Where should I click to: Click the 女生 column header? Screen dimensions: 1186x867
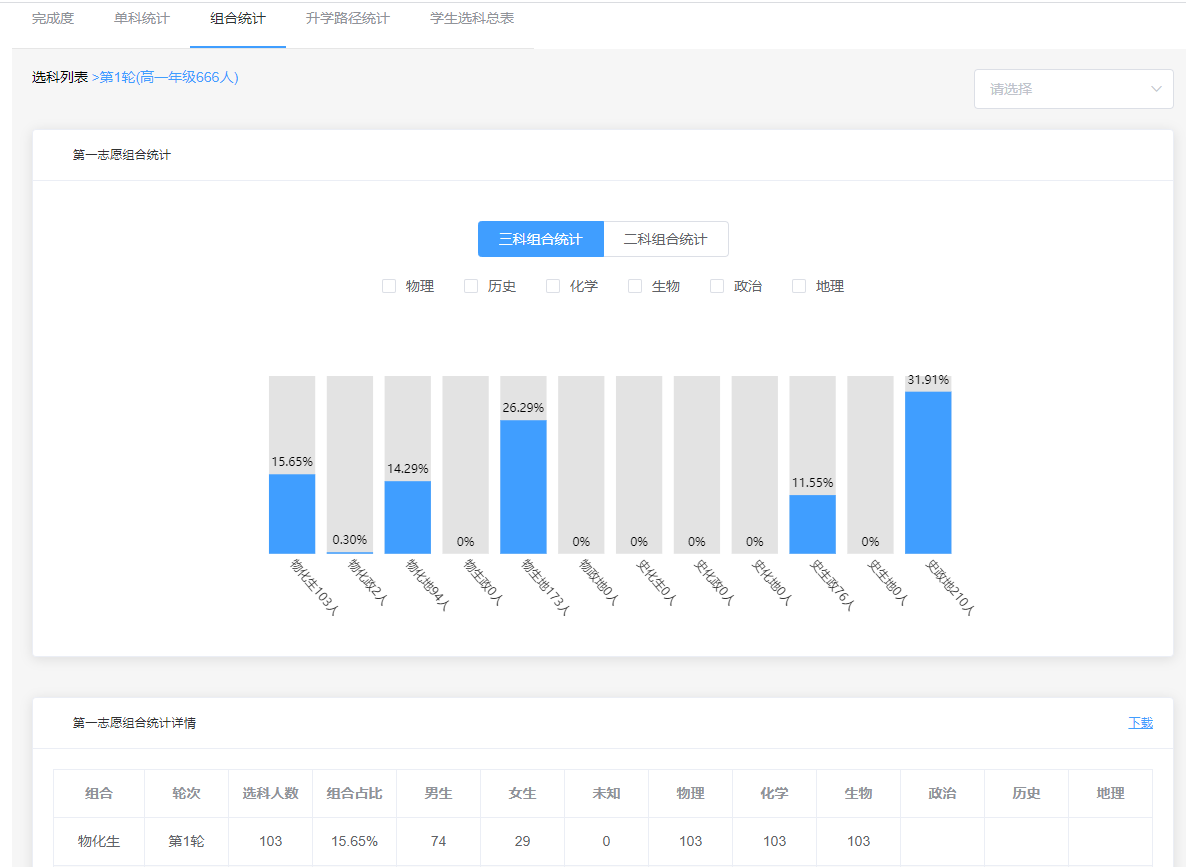coord(522,793)
